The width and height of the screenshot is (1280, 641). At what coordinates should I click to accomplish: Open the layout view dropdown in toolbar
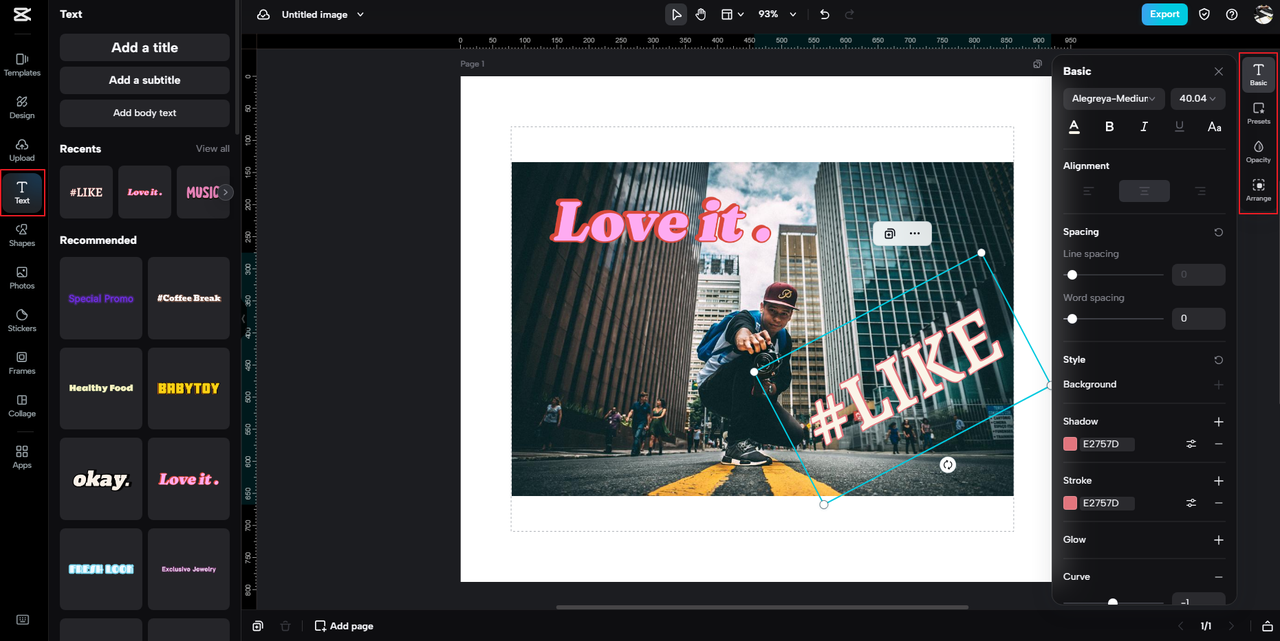[x=733, y=14]
